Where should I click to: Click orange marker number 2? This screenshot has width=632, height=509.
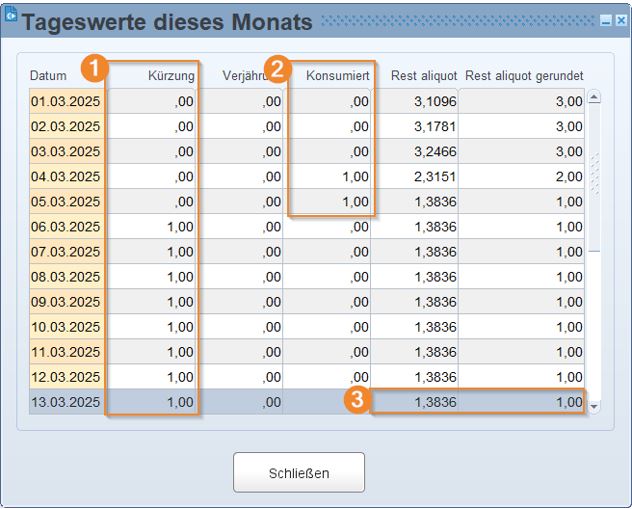point(279,68)
